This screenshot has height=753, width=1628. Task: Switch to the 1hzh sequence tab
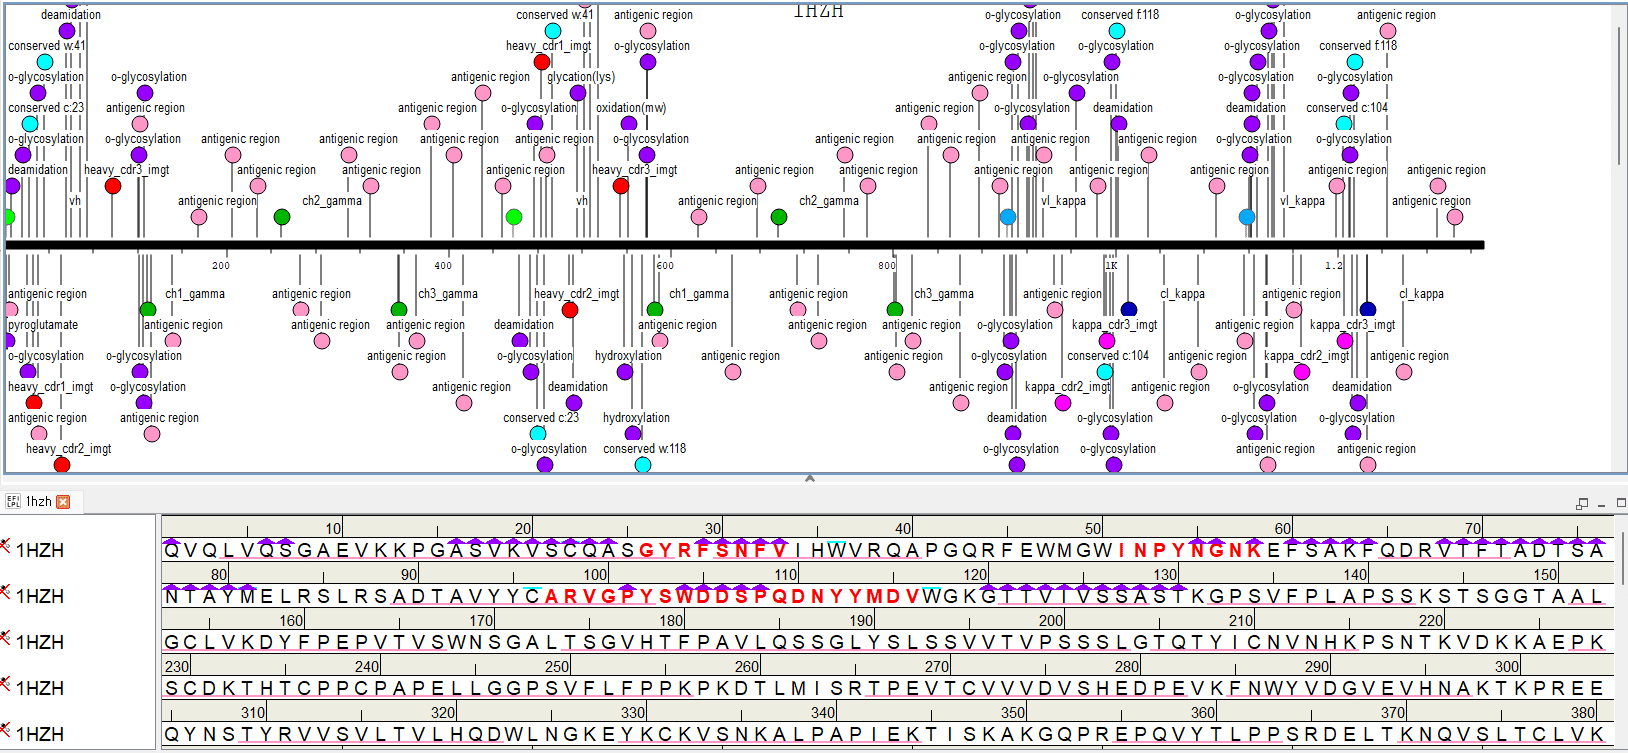tap(39, 502)
